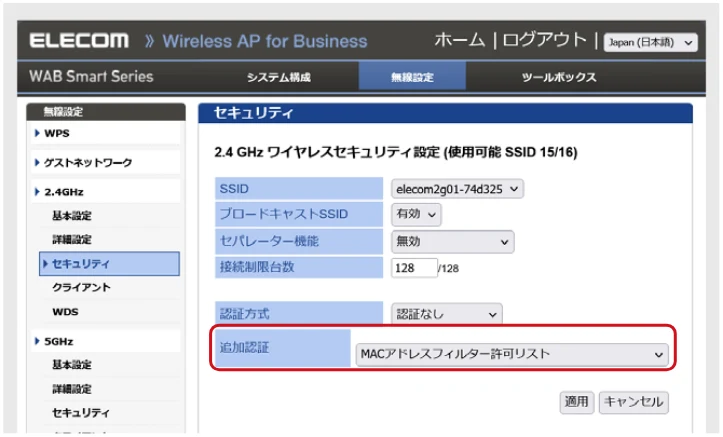
Task: Expand the ゲストネットワーク sidebar section
Action: [x=106, y=162]
